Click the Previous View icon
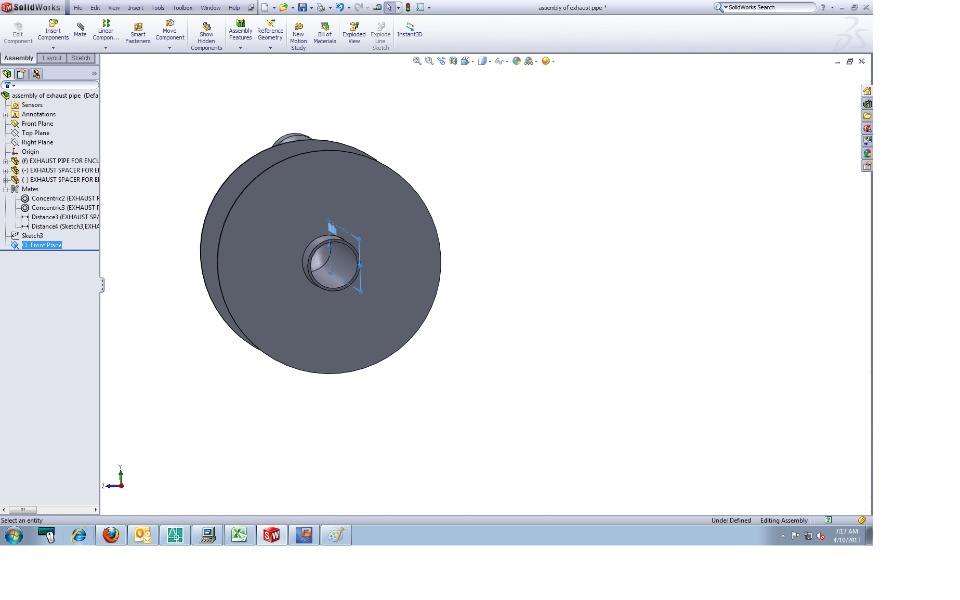This screenshot has height=600, width=960. 441,61
